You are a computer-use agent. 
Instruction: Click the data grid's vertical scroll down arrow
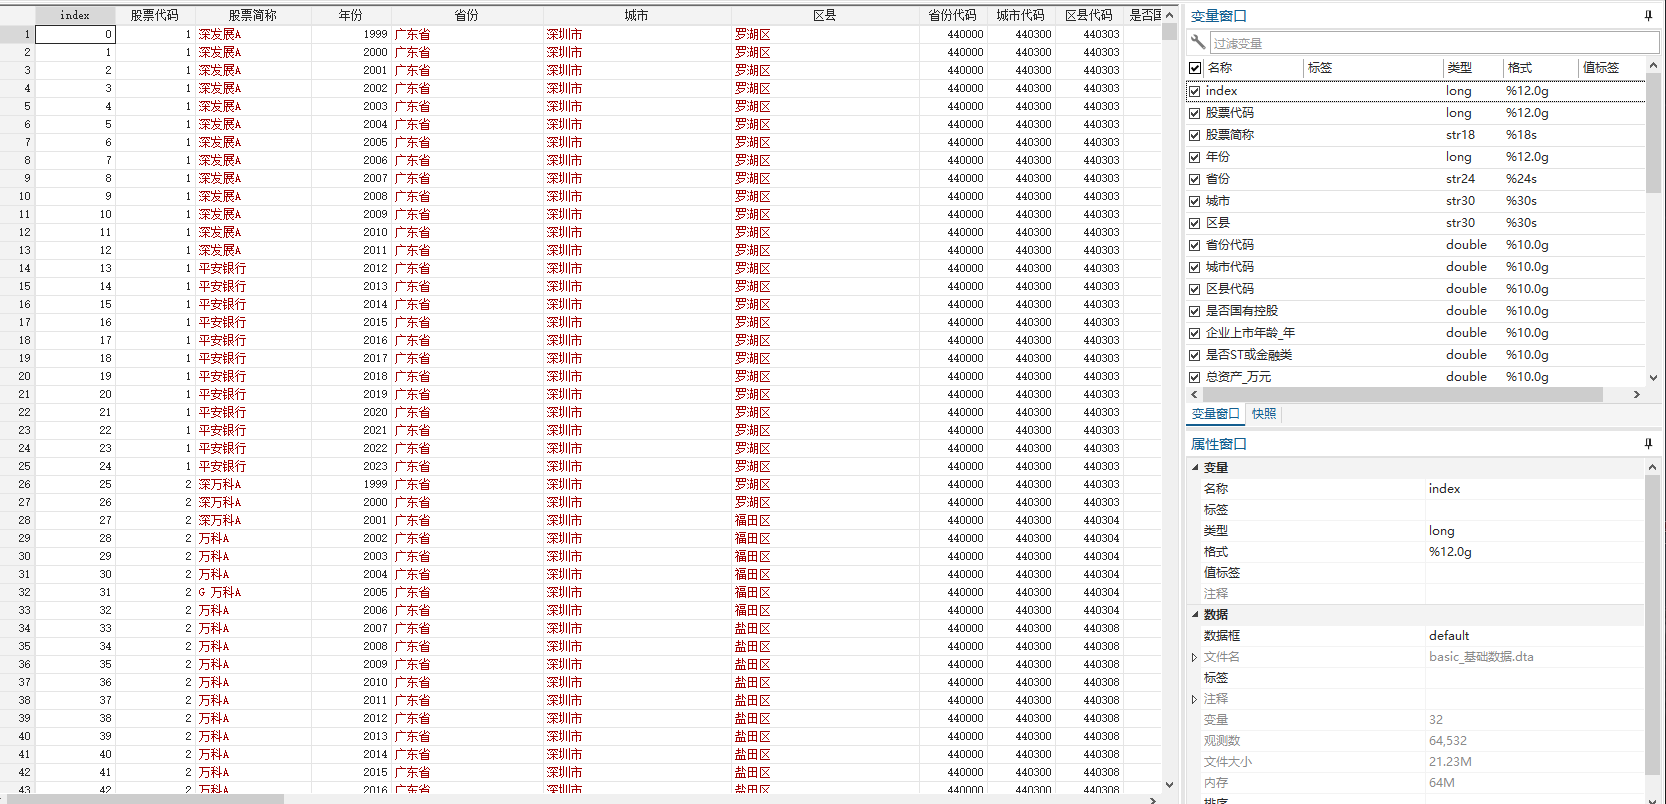1169,785
